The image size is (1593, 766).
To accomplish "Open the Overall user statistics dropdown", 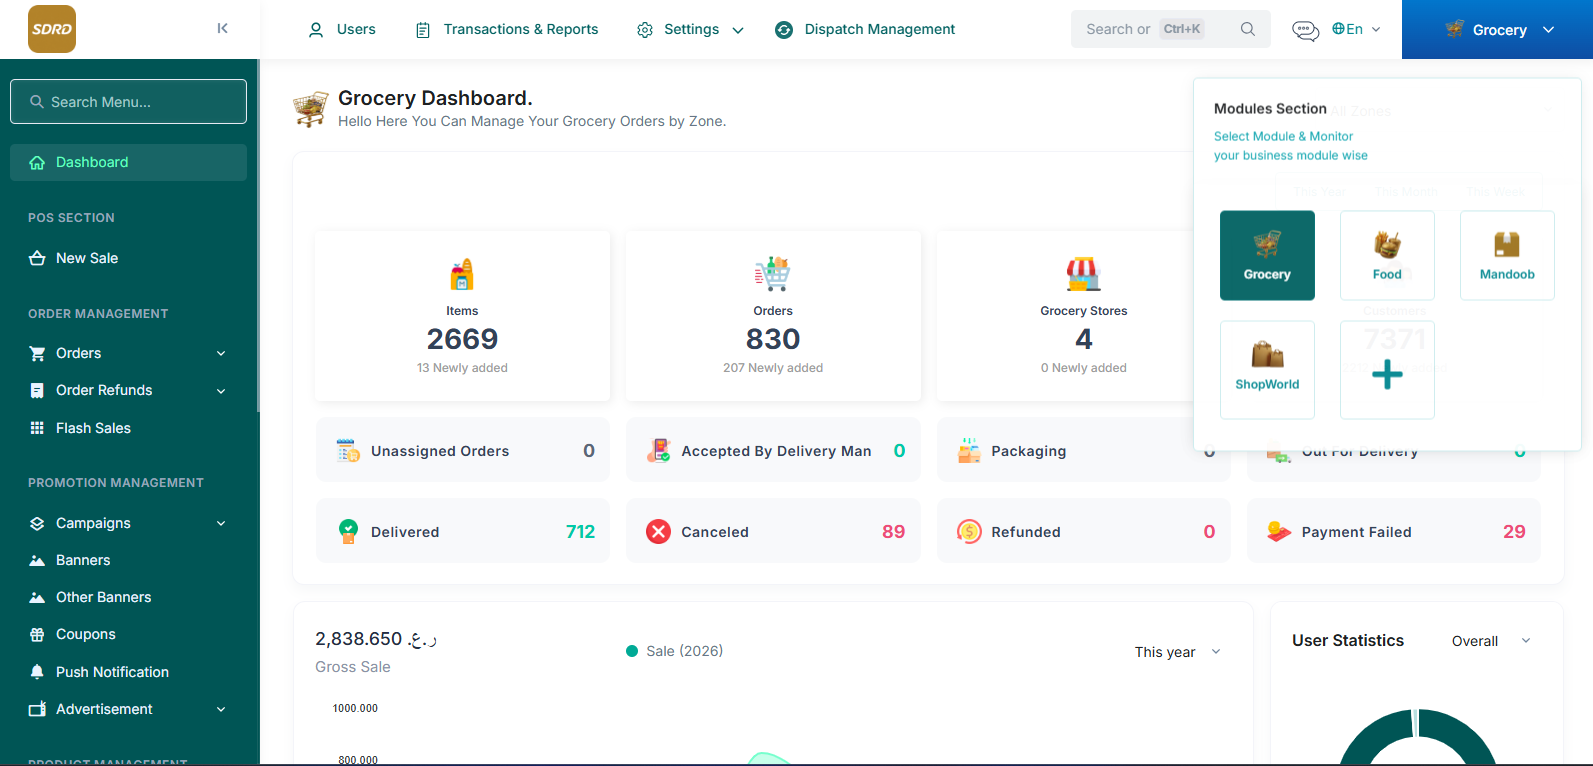I will [1490, 641].
